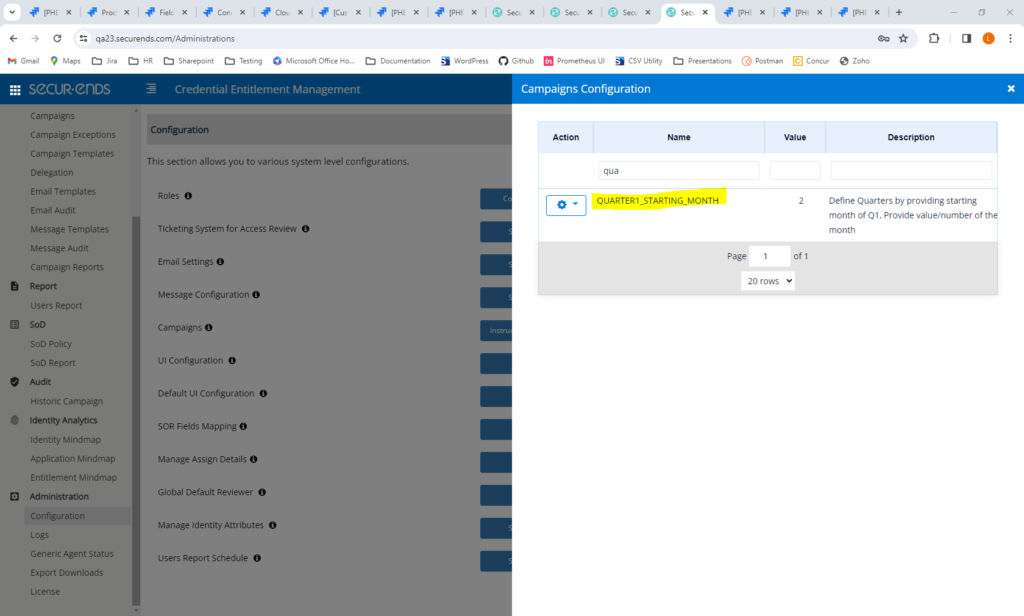Reload the page with refresh icon
Screen dimensions: 1024x616
pos(57,39)
